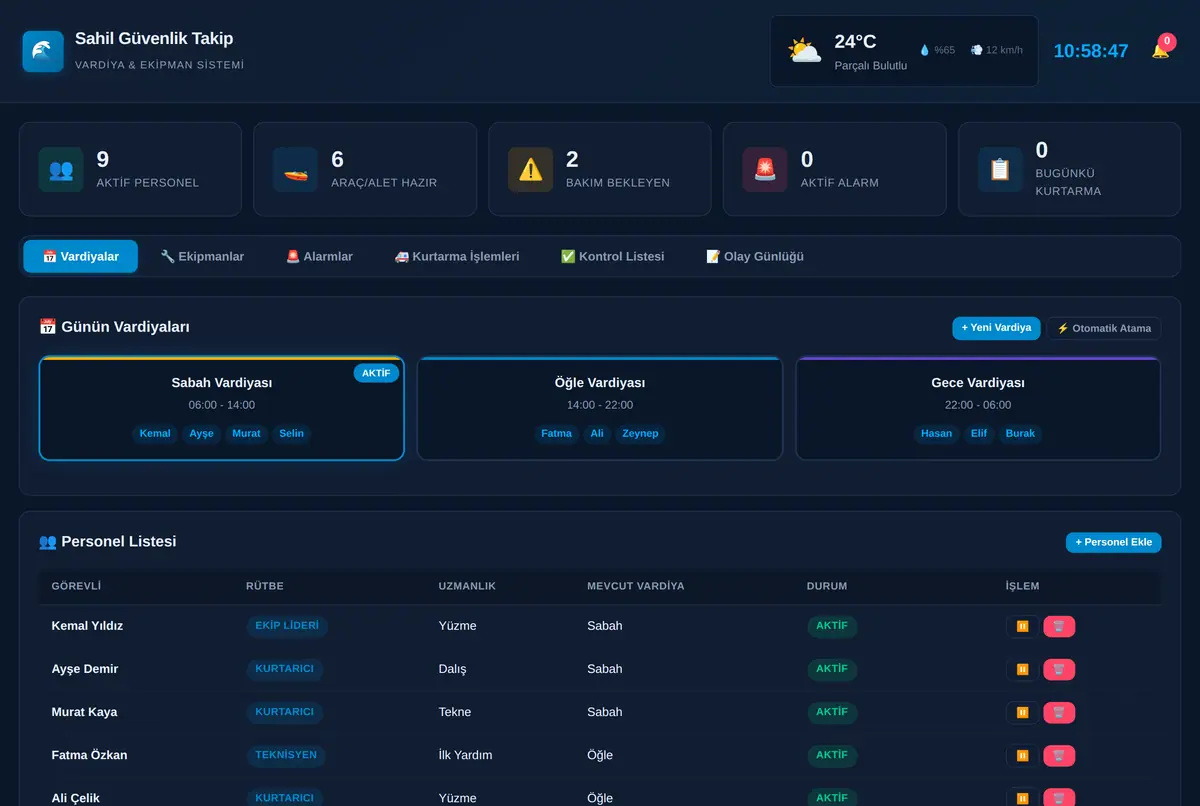The width and height of the screenshot is (1200, 806).
Task: Delete Fatma Özkan using the trash icon
Action: click(x=1059, y=756)
